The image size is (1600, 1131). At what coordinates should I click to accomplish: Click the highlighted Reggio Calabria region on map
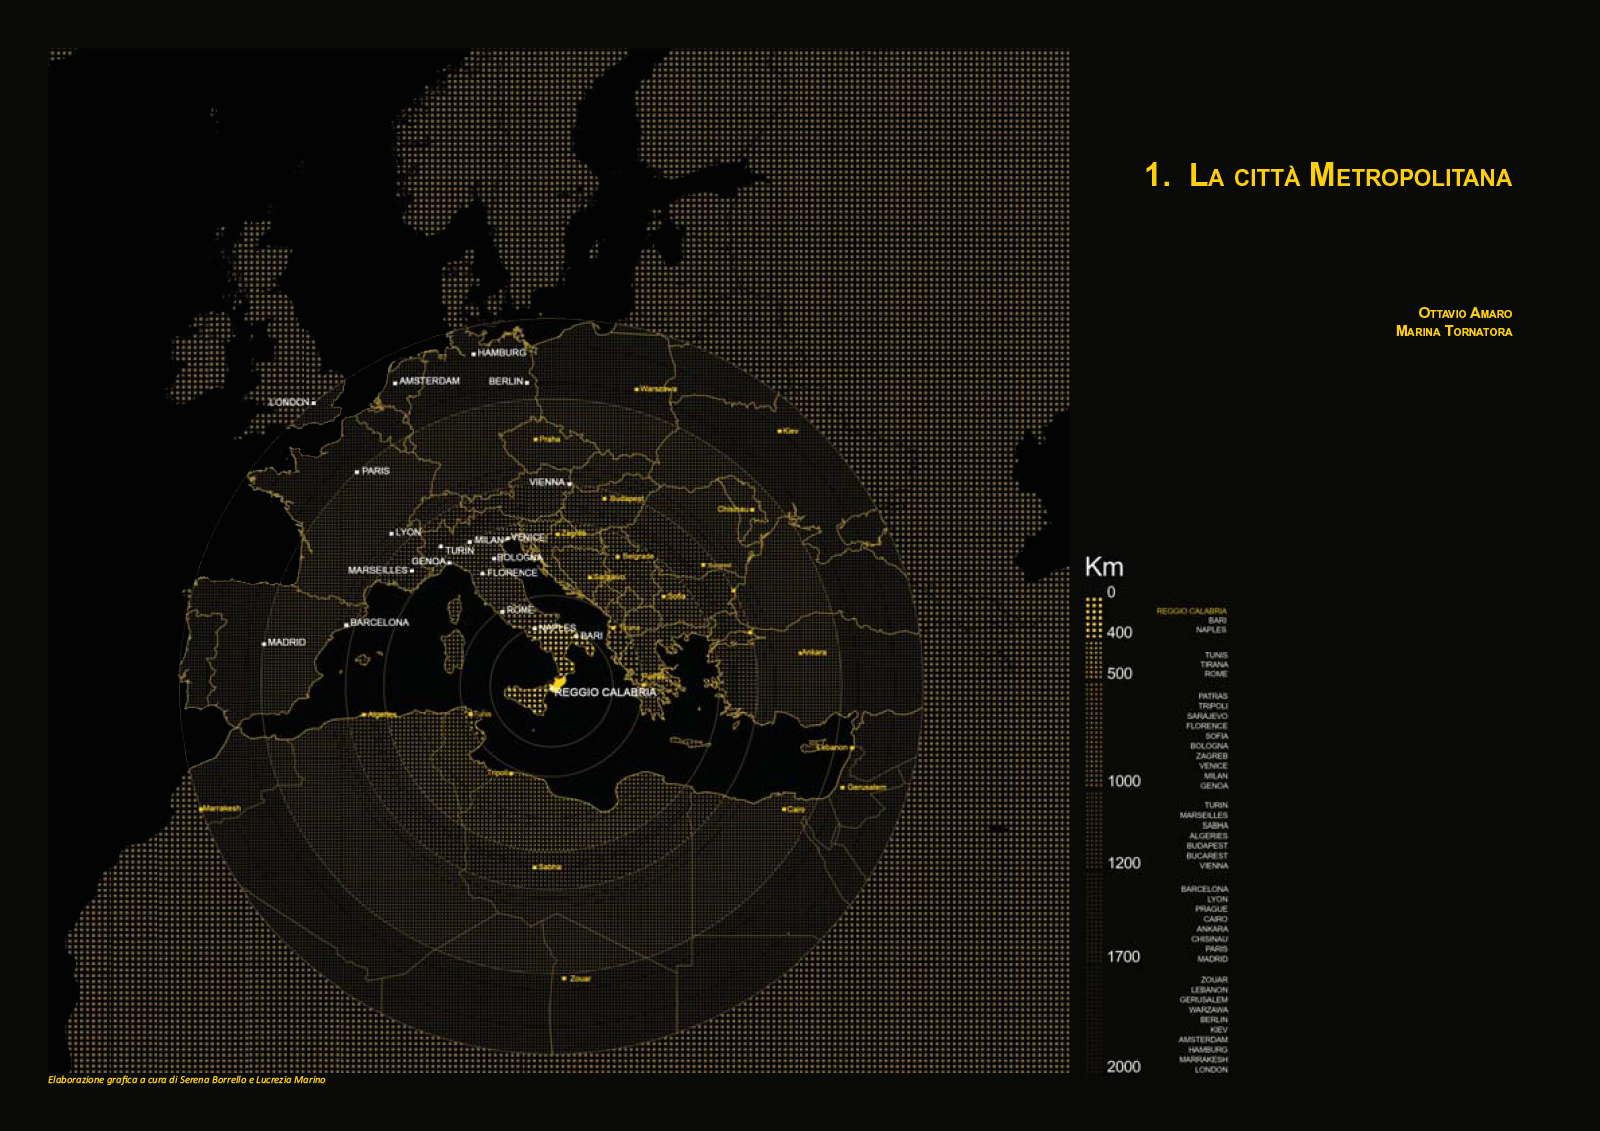[x=560, y=683]
